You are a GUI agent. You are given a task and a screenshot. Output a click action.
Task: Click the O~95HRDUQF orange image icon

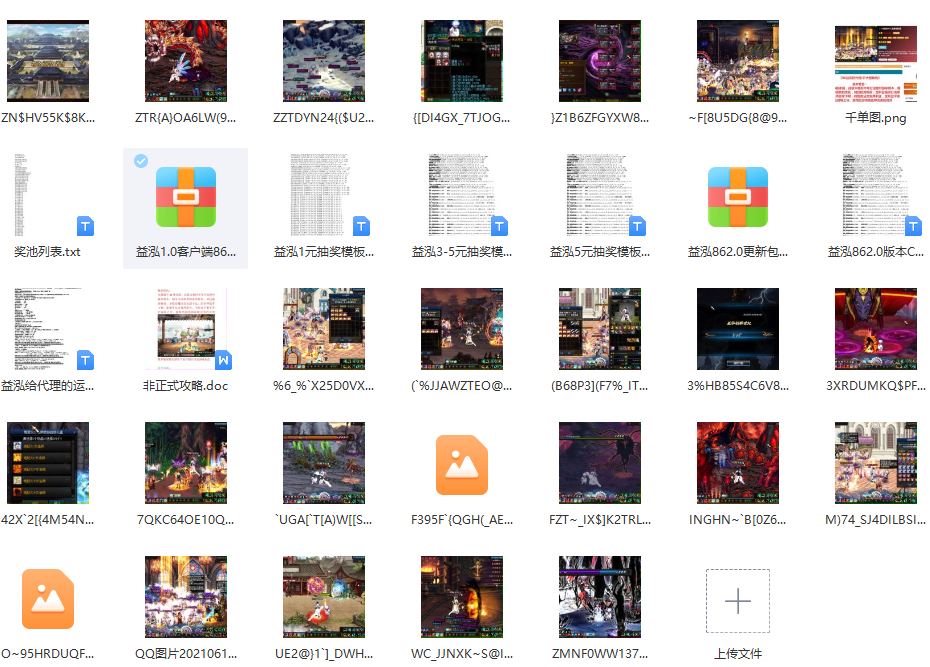[48, 599]
